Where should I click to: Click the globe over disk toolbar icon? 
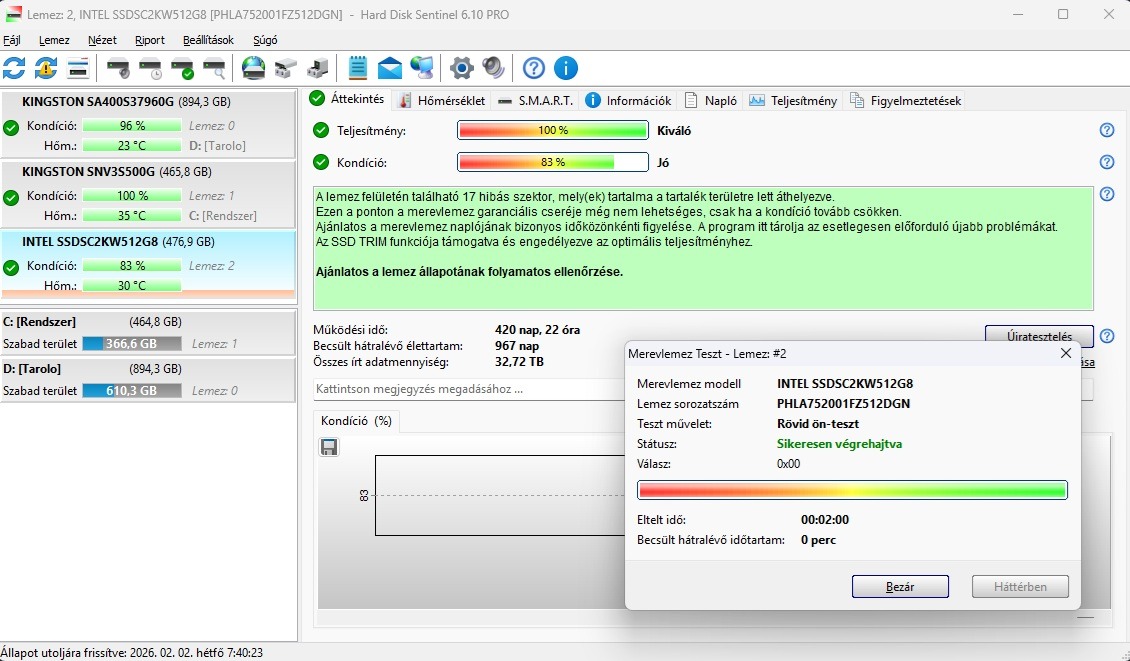coord(254,68)
